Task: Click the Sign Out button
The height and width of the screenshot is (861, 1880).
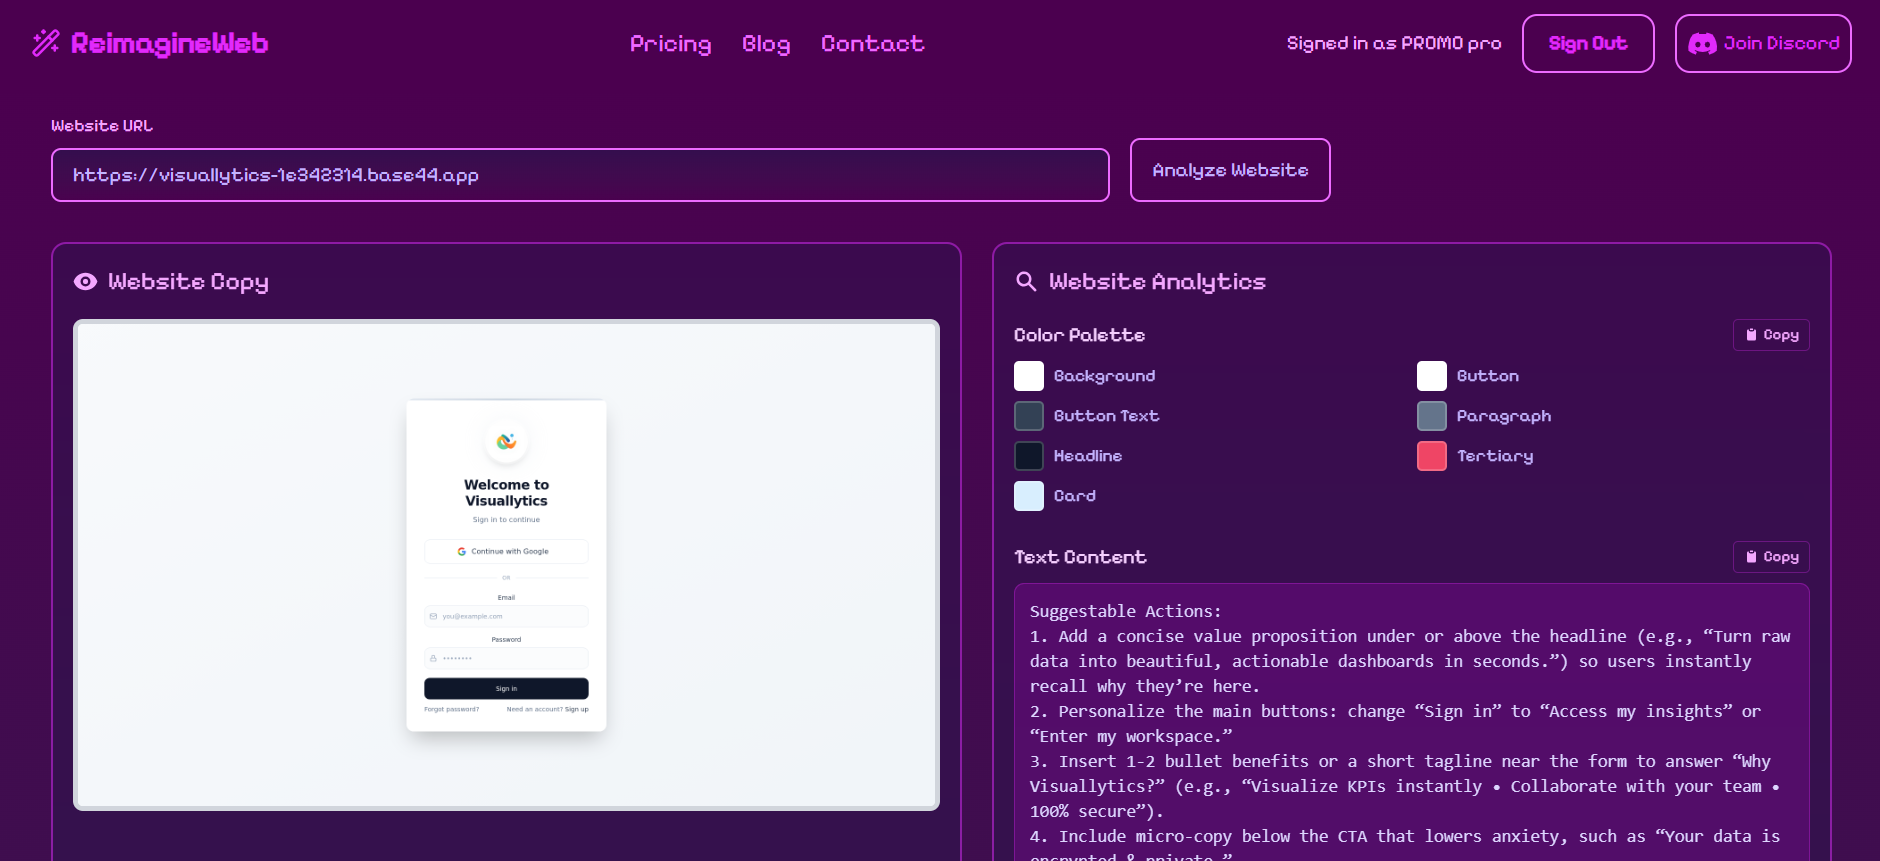Action: (1588, 44)
